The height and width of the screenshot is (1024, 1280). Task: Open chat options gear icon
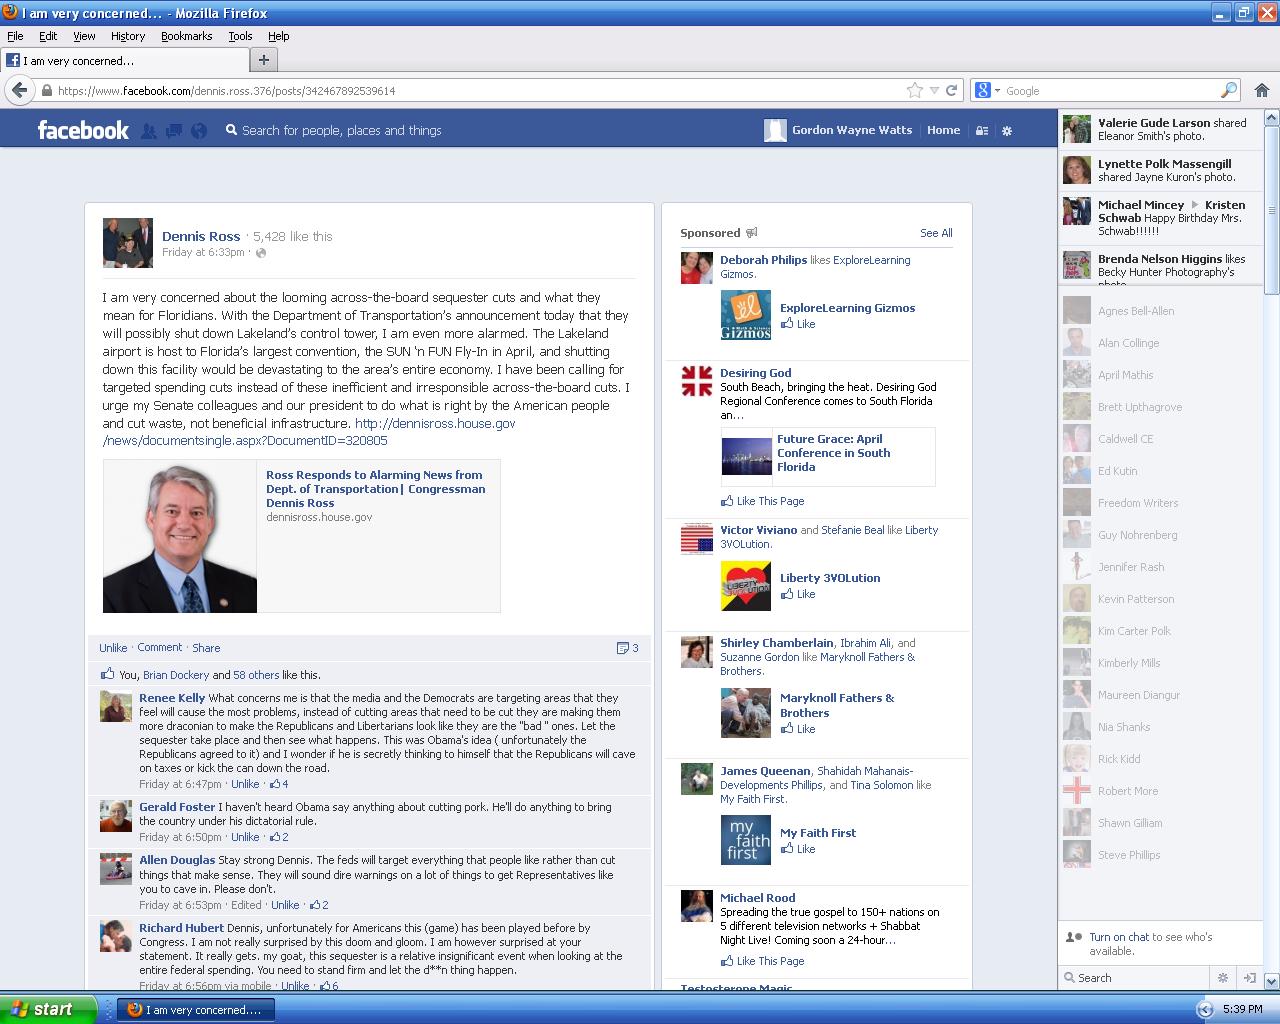[1222, 978]
